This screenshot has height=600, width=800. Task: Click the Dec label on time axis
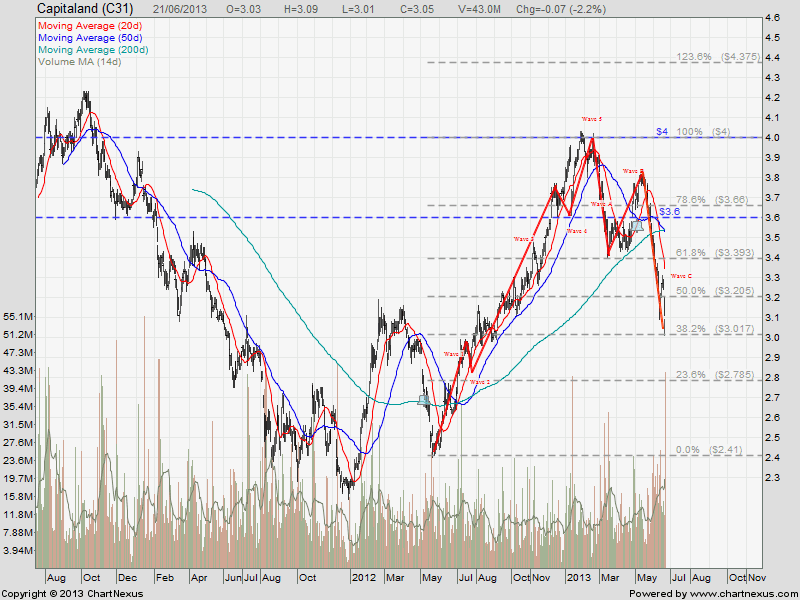[x=127, y=578]
